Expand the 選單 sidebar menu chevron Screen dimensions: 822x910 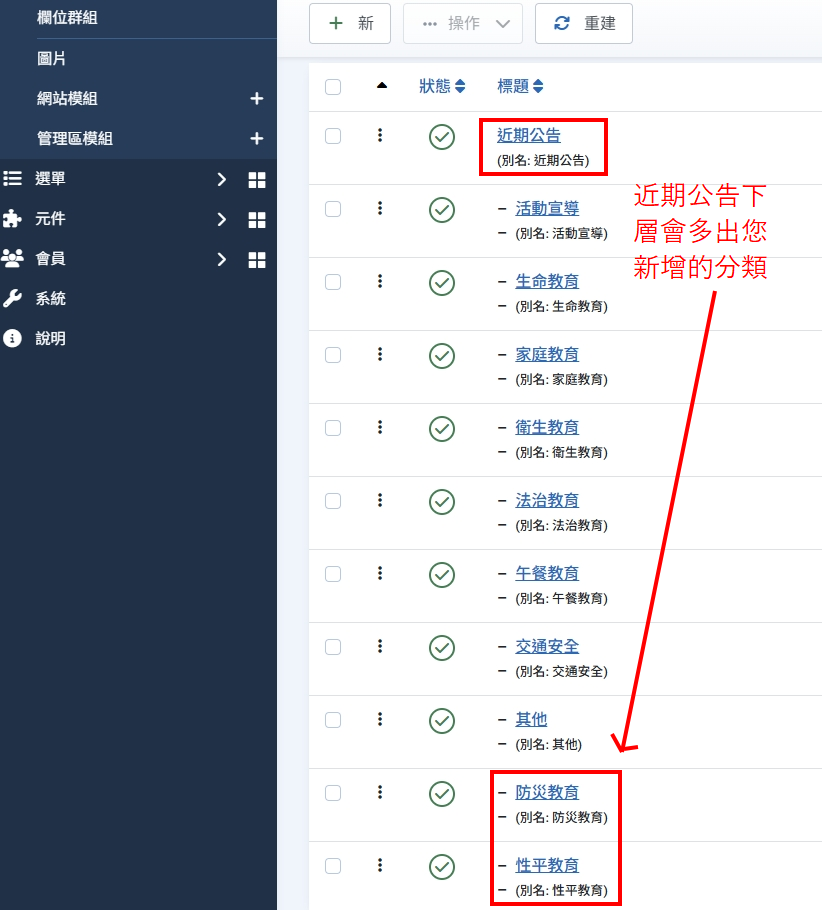[x=222, y=179]
